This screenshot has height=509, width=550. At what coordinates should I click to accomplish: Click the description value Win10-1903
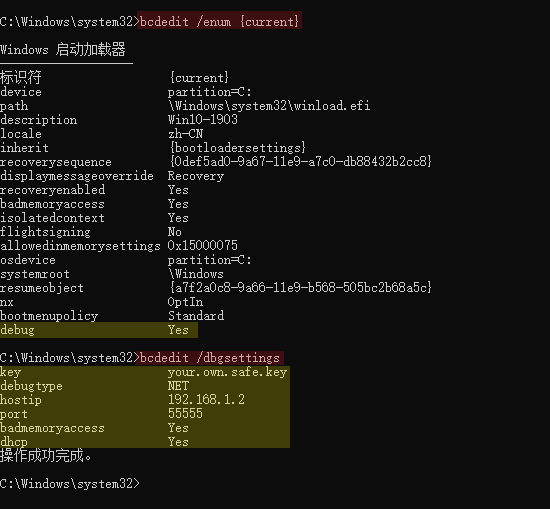pyautogui.click(x=203, y=120)
